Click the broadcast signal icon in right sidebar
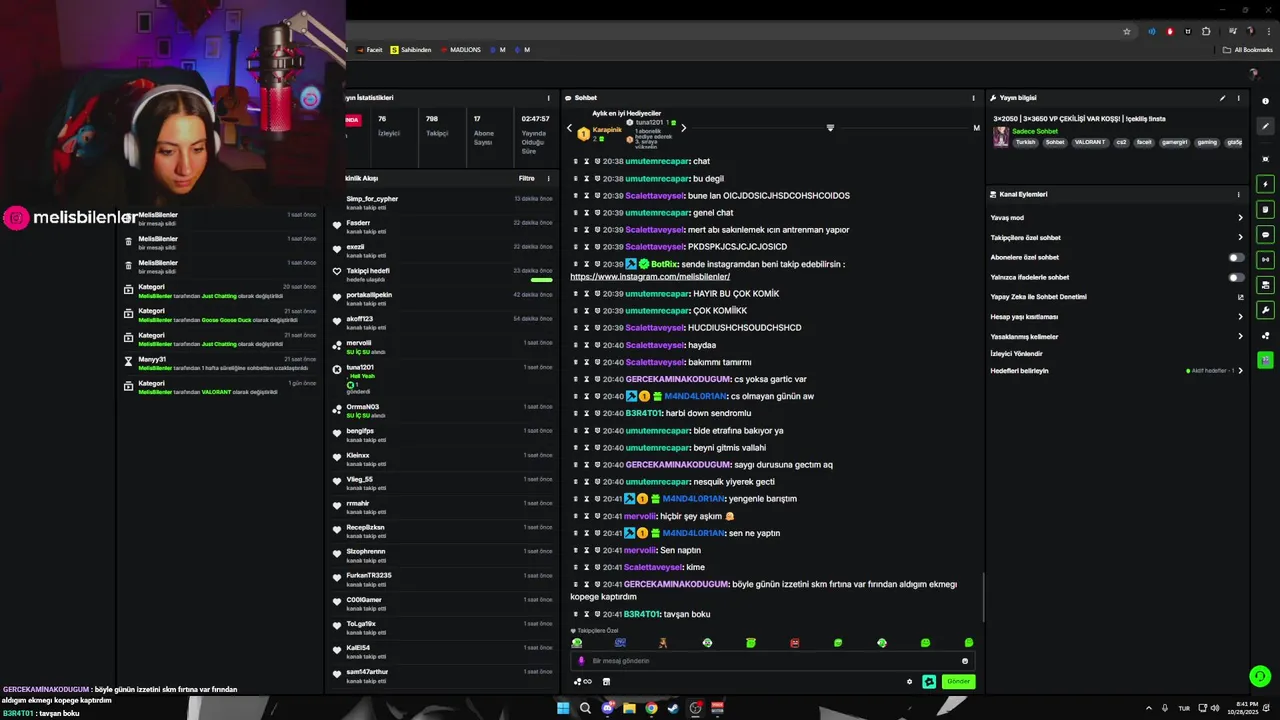 coord(1266,260)
